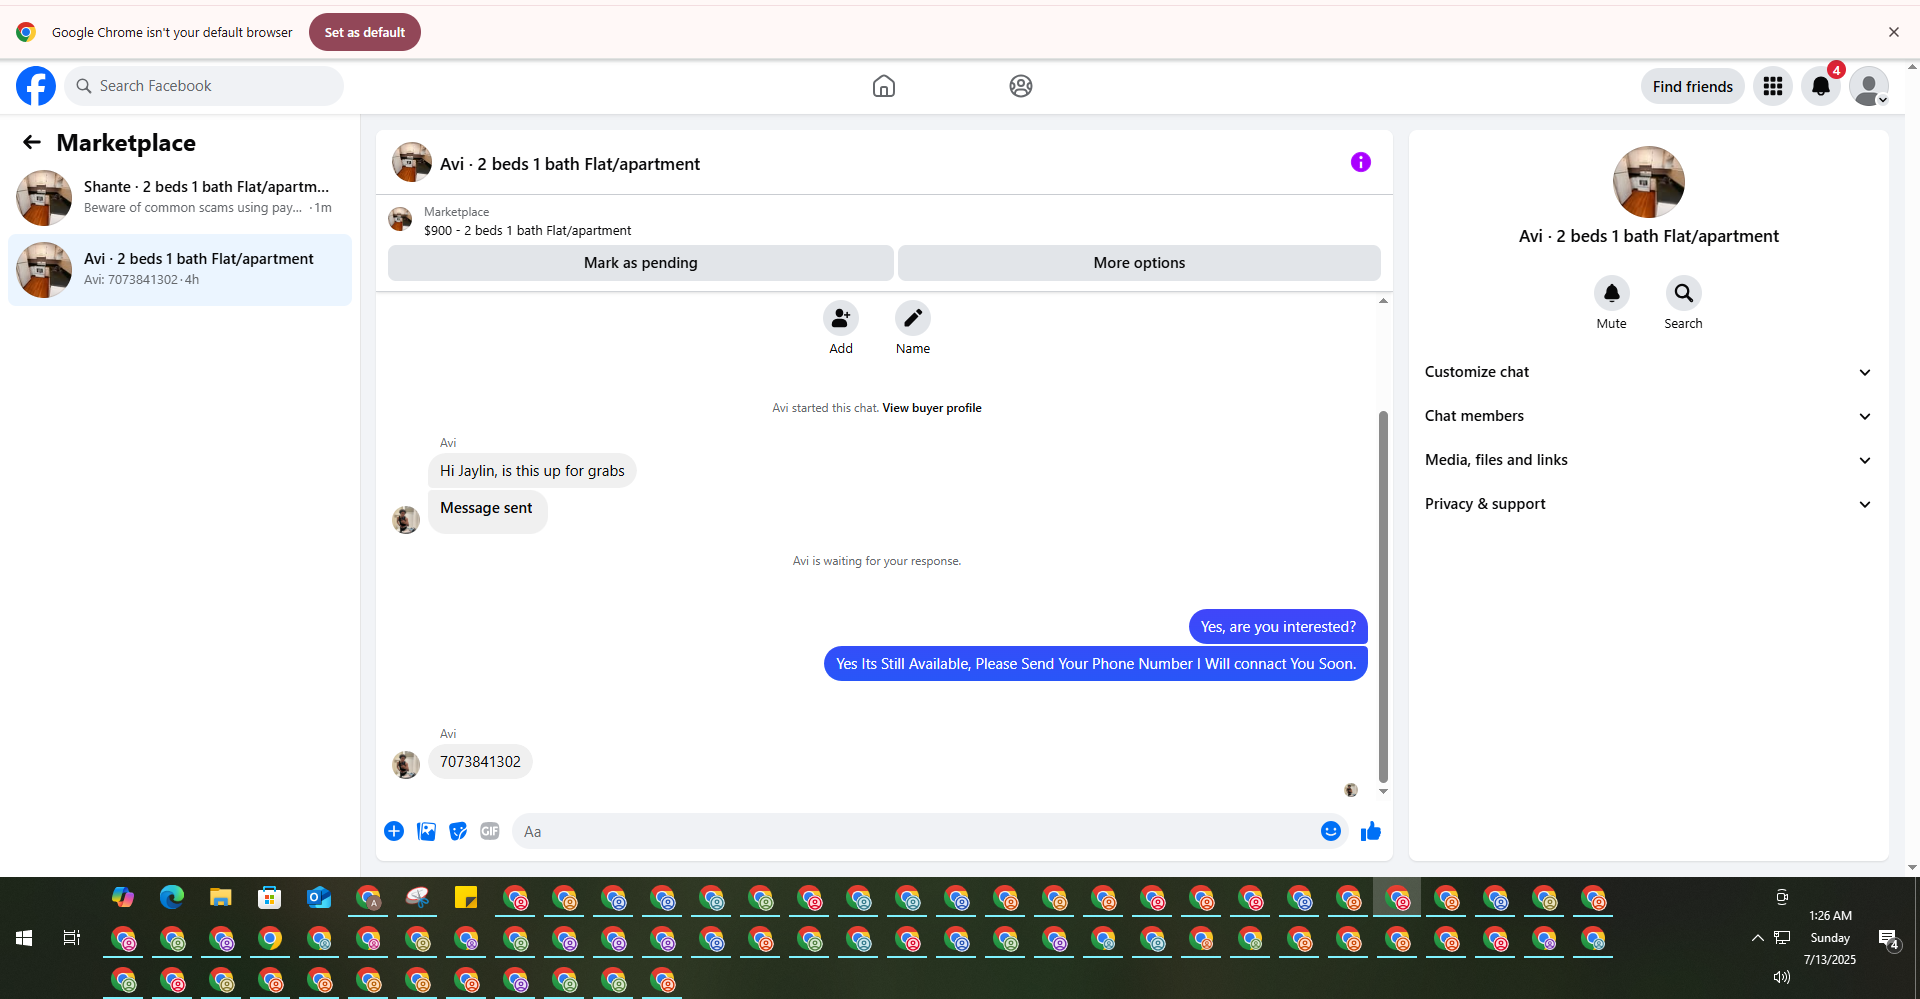Image resolution: width=1920 pixels, height=999 pixels.
Task: Click the Find friends button
Action: [x=1693, y=86]
